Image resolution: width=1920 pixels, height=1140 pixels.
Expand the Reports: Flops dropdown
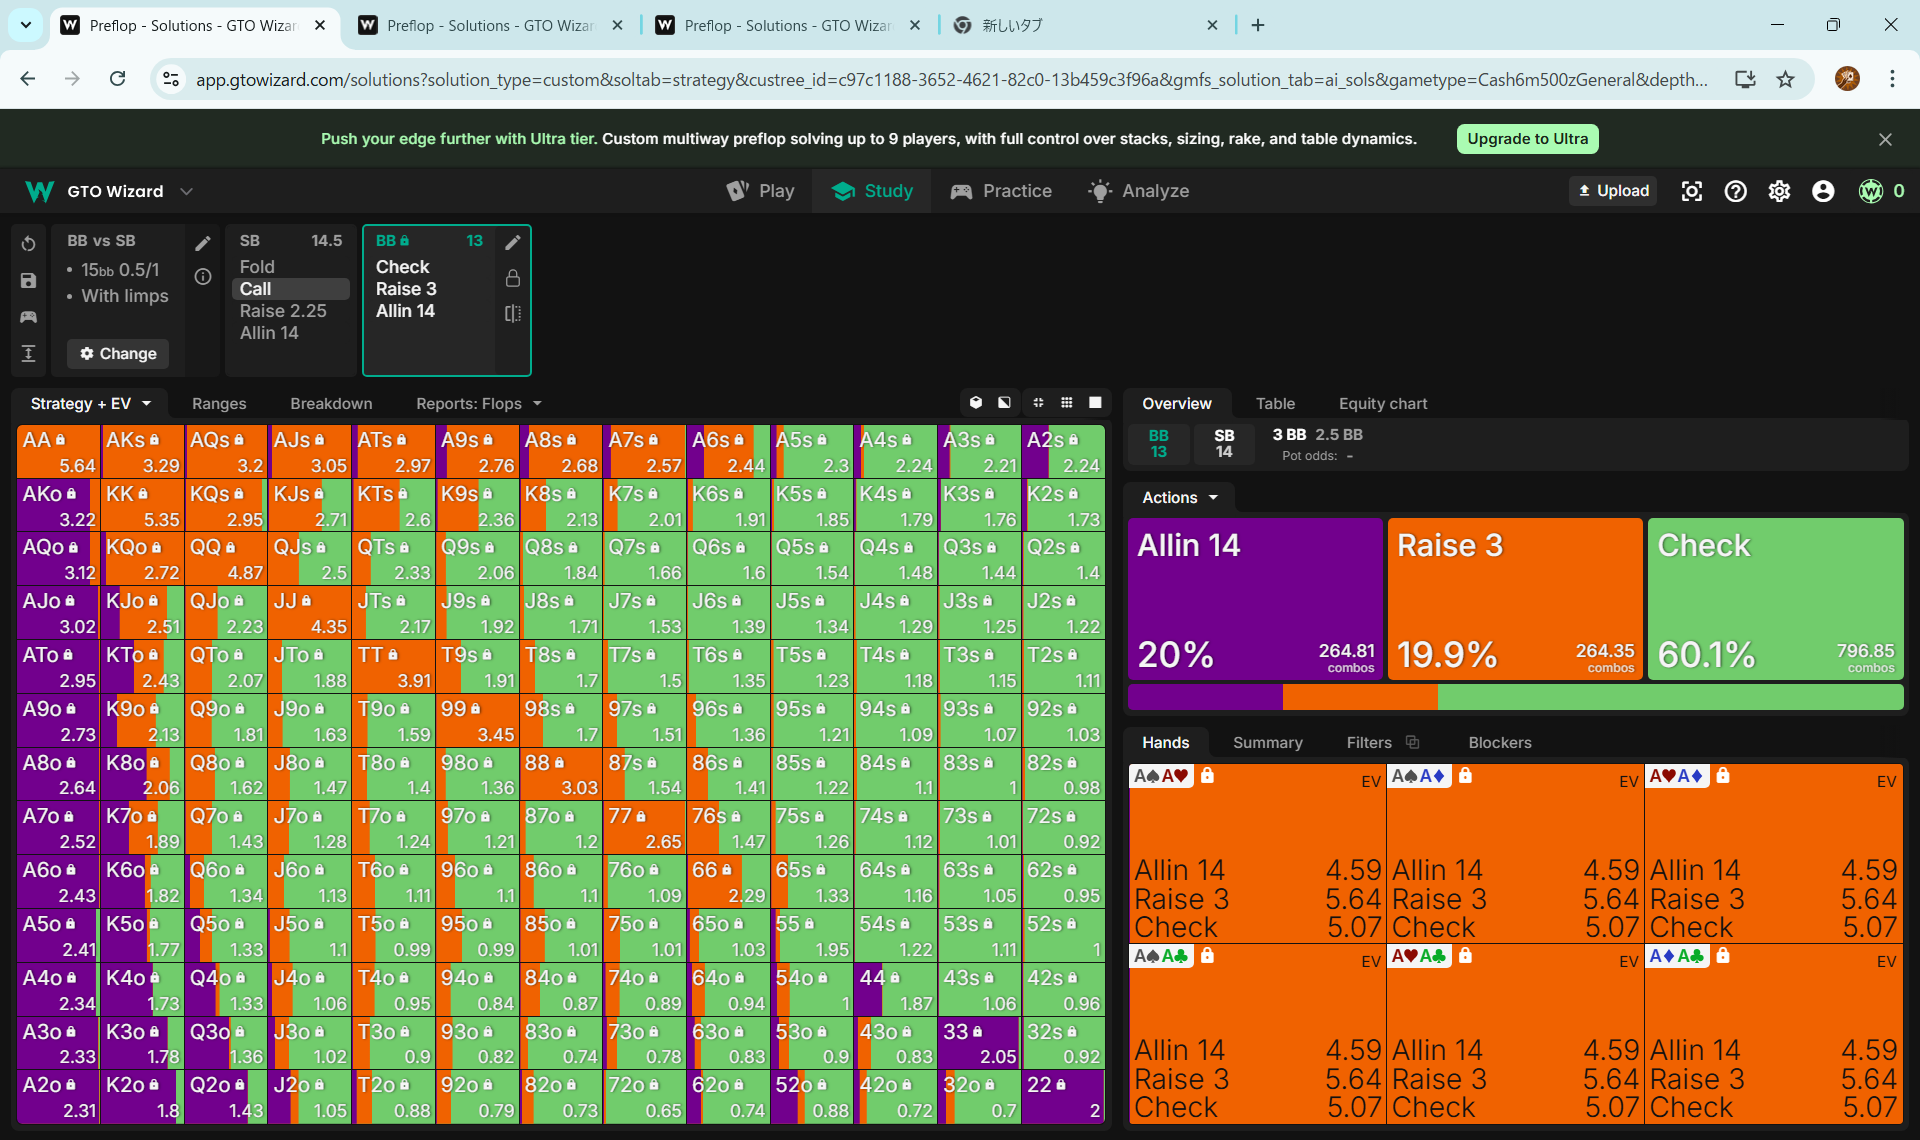[x=478, y=403]
